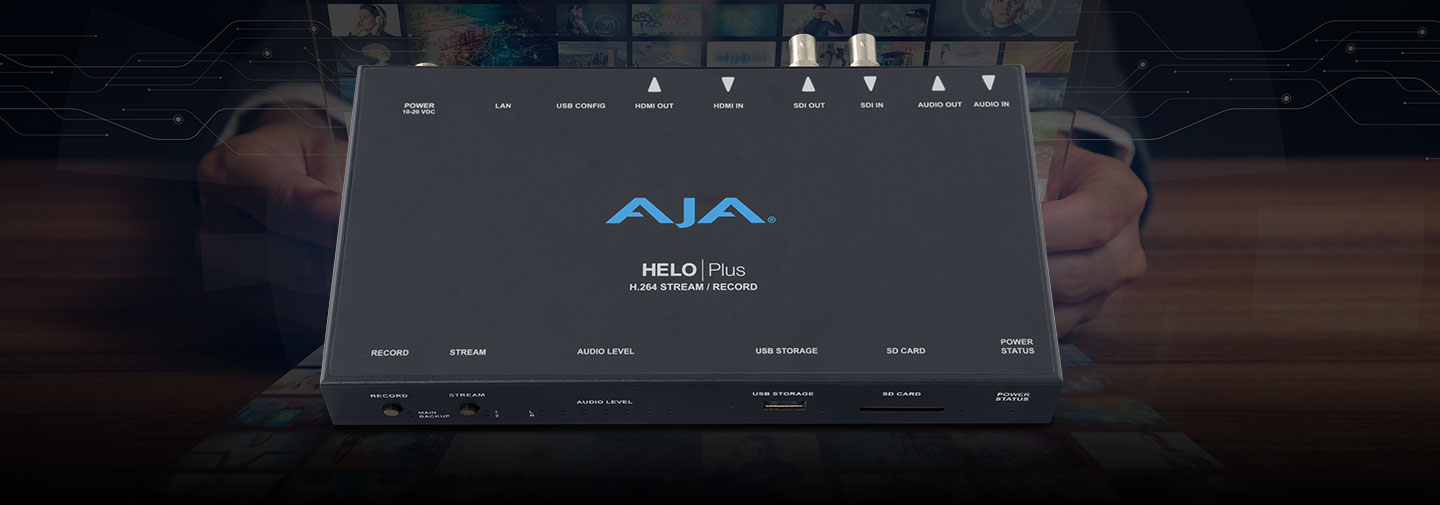Click the arrow above SDI IN label
Image resolution: width=1440 pixels, height=505 pixels.
[x=870, y=85]
